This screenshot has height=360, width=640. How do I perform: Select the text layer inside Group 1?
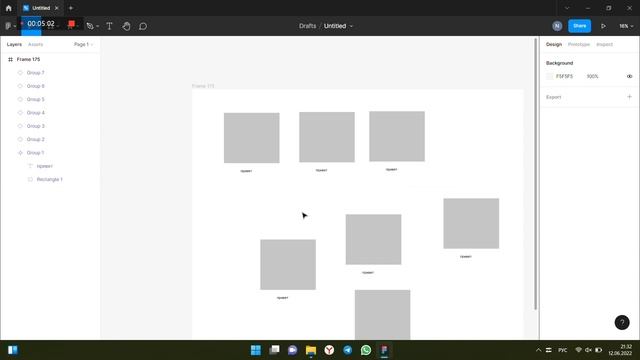click(44, 166)
